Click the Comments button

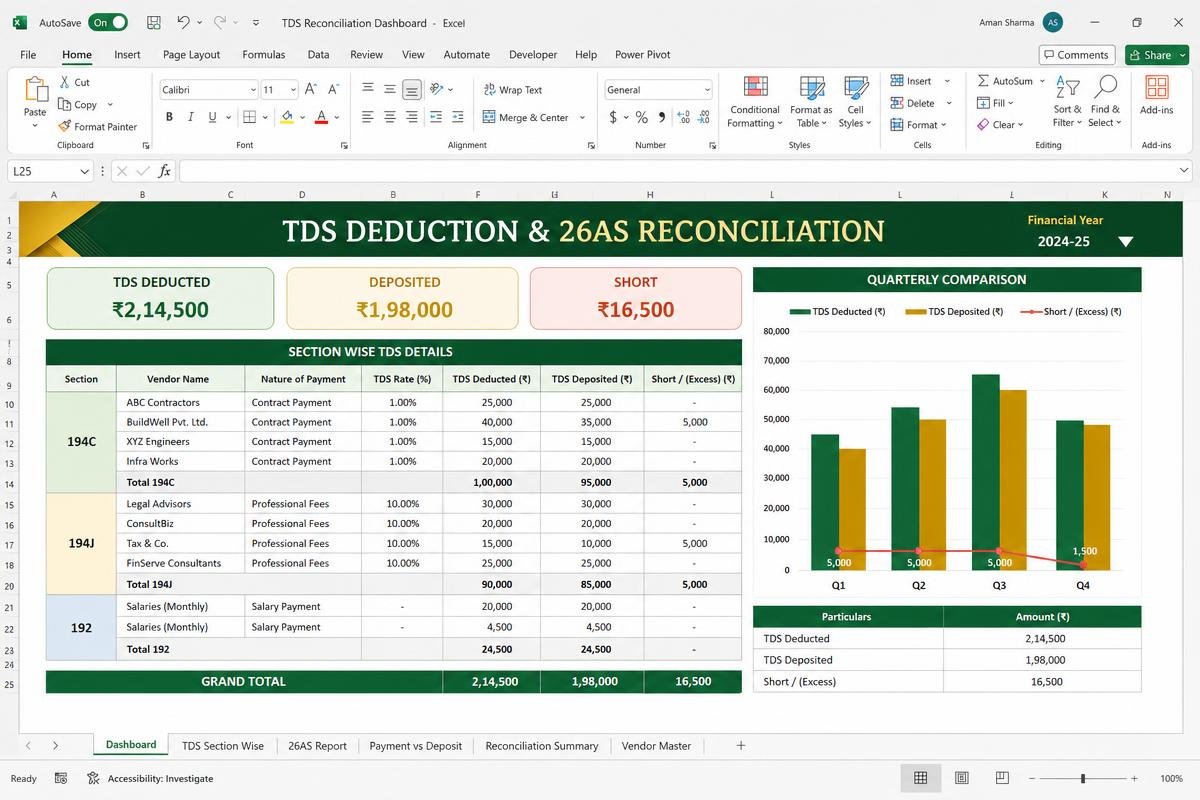tap(1076, 55)
